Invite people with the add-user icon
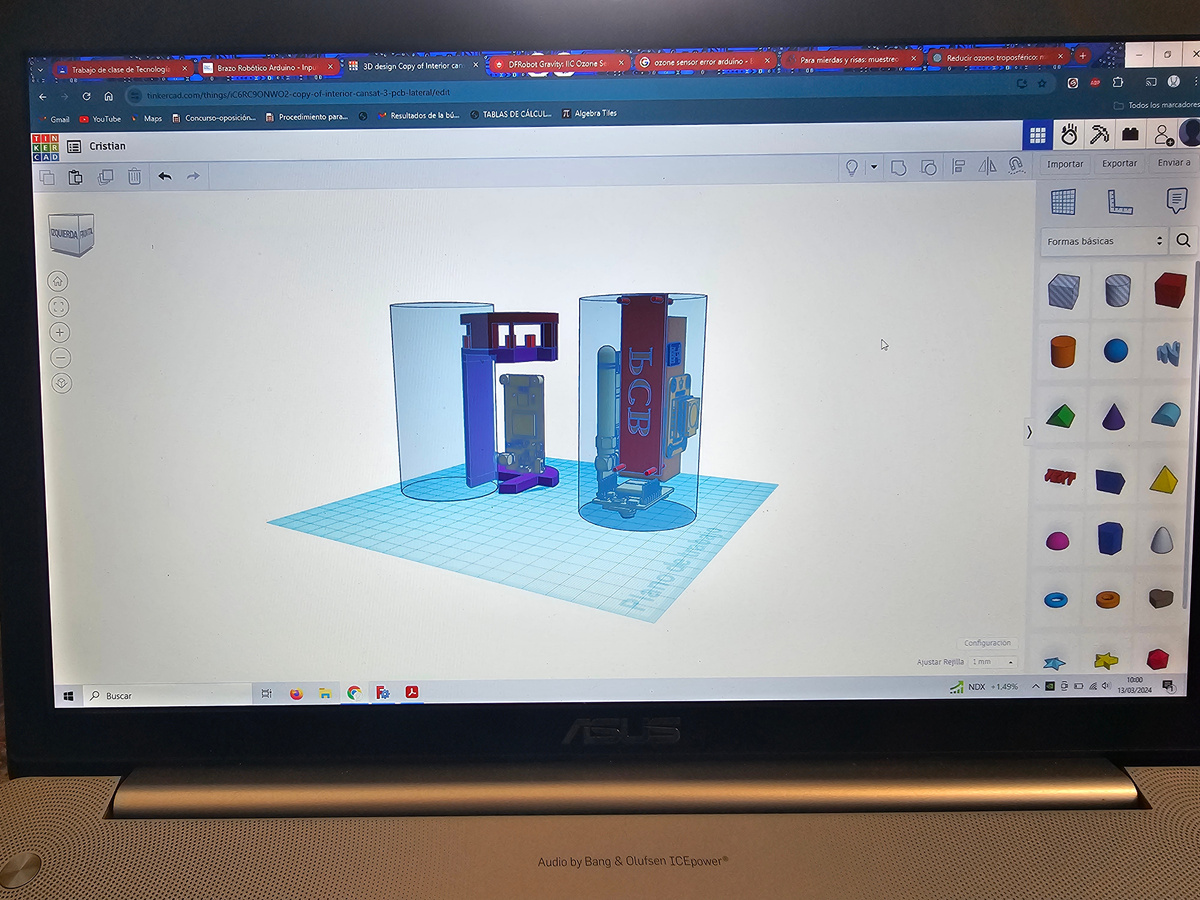This screenshot has height=900, width=1200. point(1162,133)
